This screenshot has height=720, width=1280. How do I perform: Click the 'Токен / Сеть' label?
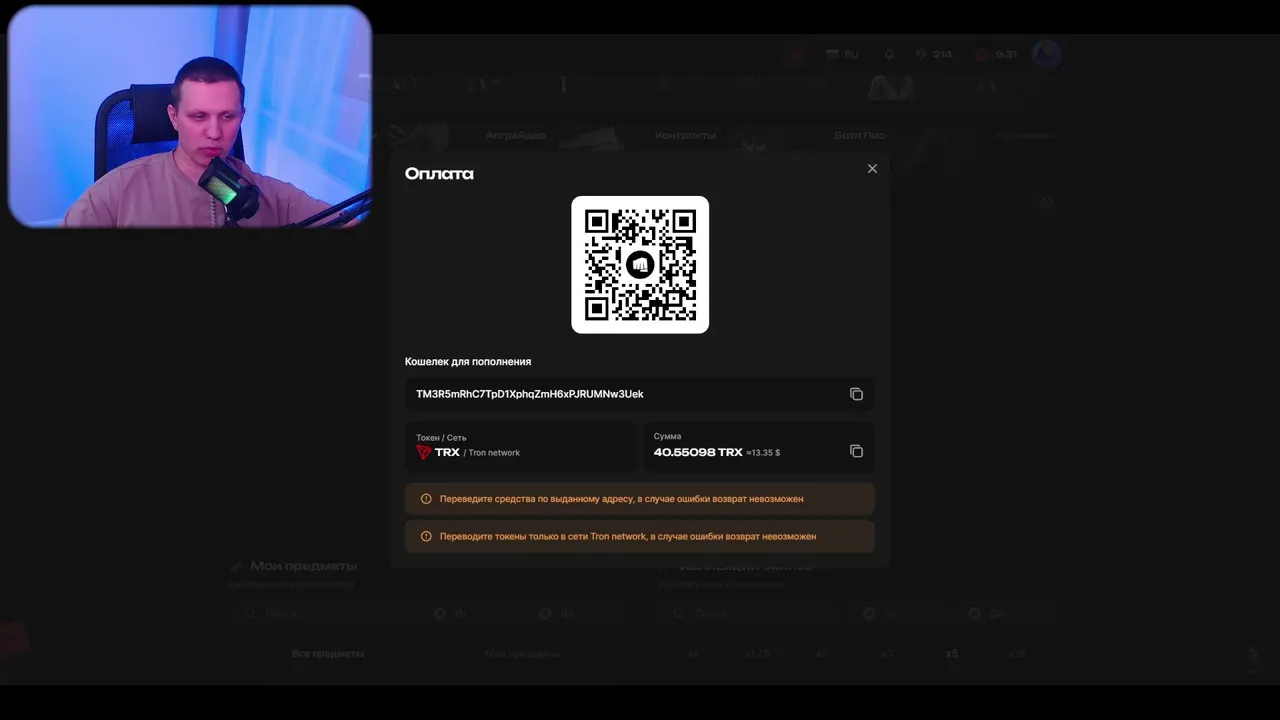point(441,437)
